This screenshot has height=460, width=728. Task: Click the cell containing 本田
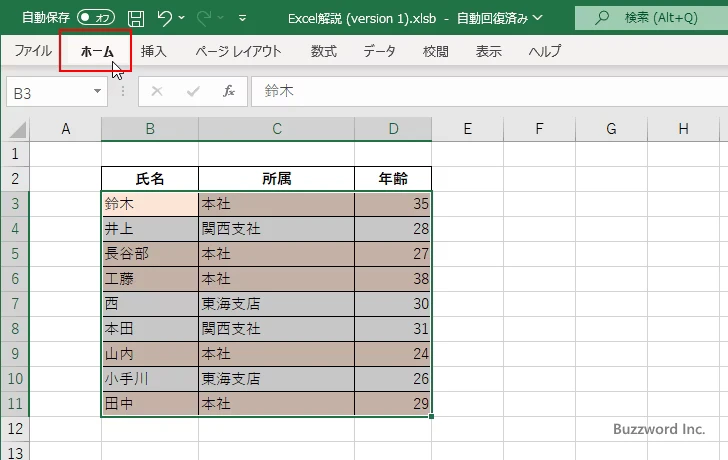[150, 329]
